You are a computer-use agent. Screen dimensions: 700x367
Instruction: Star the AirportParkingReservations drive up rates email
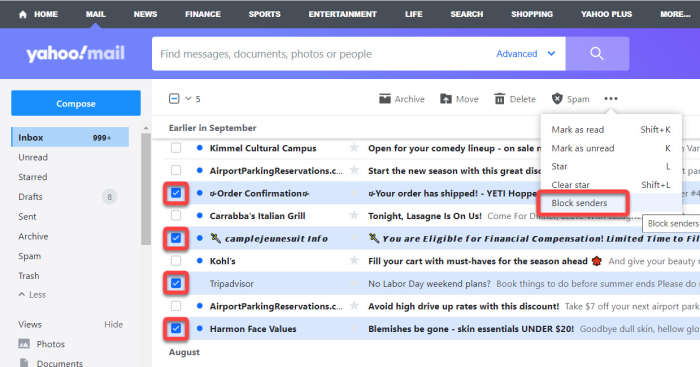[x=354, y=306]
